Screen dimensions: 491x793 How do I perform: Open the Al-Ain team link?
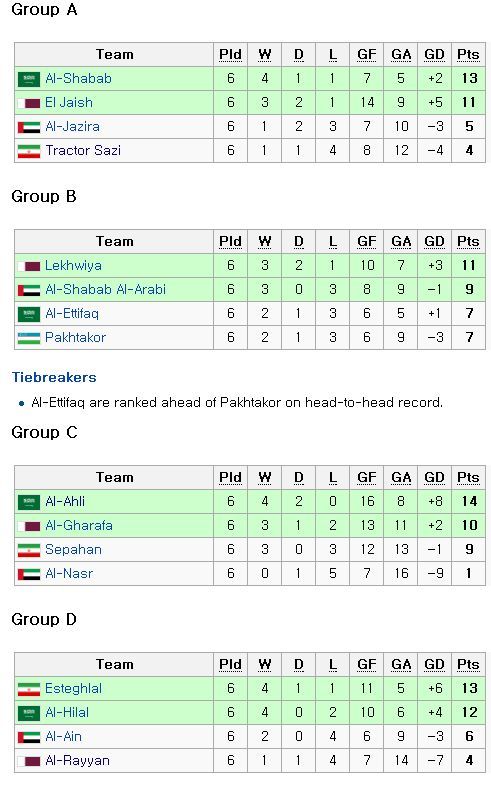63,736
